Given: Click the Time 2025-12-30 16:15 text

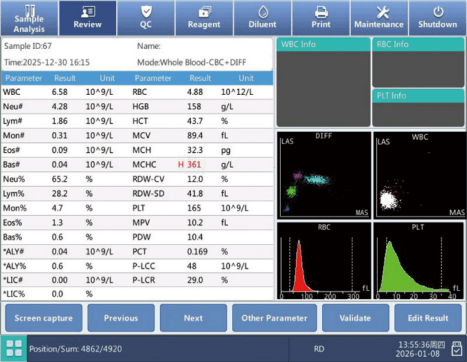Looking at the screenshot, I should [x=47, y=62].
